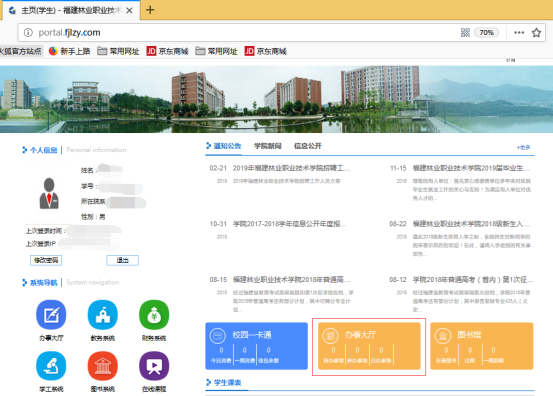Image resolution: width=553 pixels, height=396 pixels.
Task: Click the 修改密码 button
Action: 46,260
